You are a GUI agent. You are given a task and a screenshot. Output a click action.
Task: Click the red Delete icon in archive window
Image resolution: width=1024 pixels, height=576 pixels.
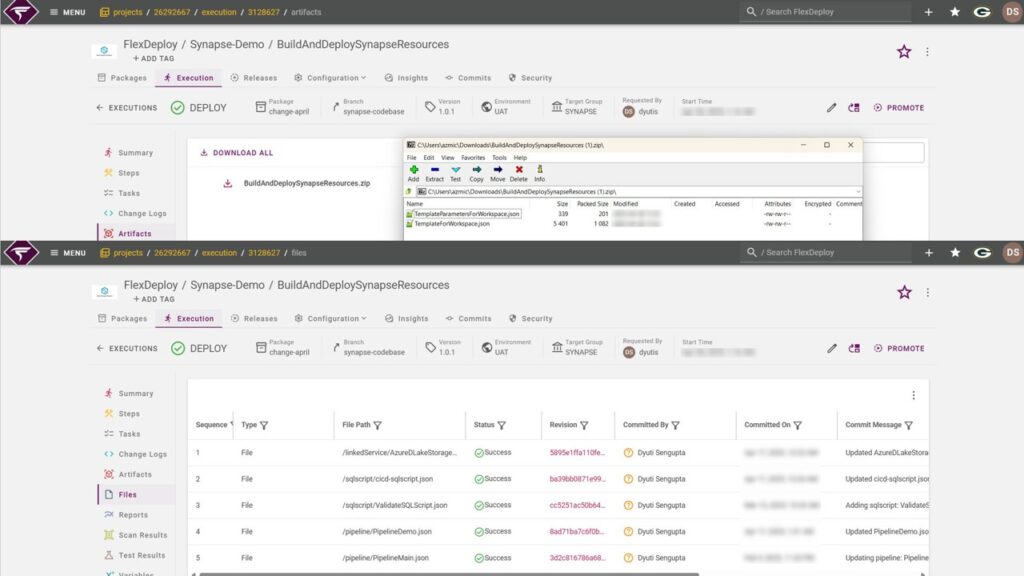coord(519,170)
